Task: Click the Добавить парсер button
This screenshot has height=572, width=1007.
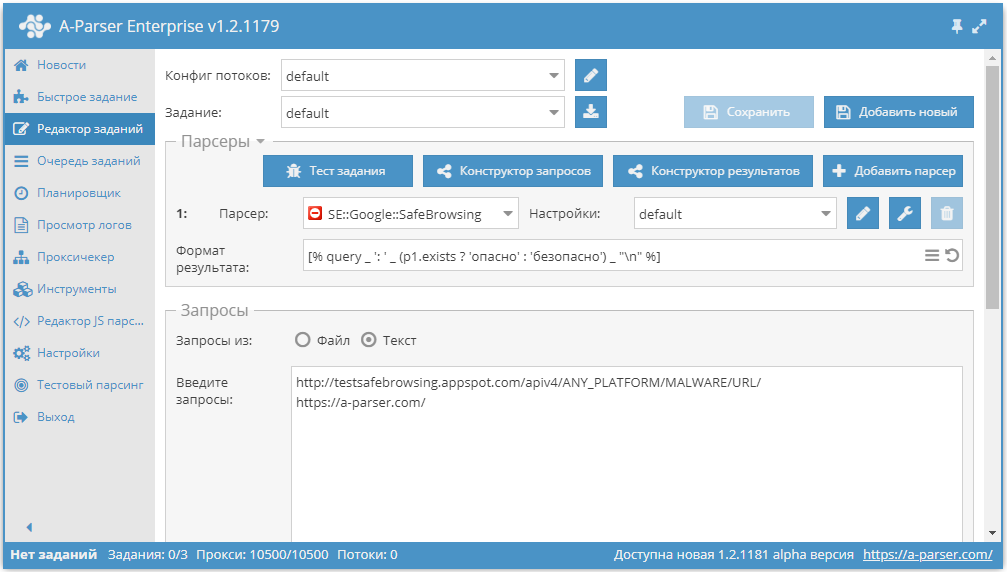Action: point(893,171)
